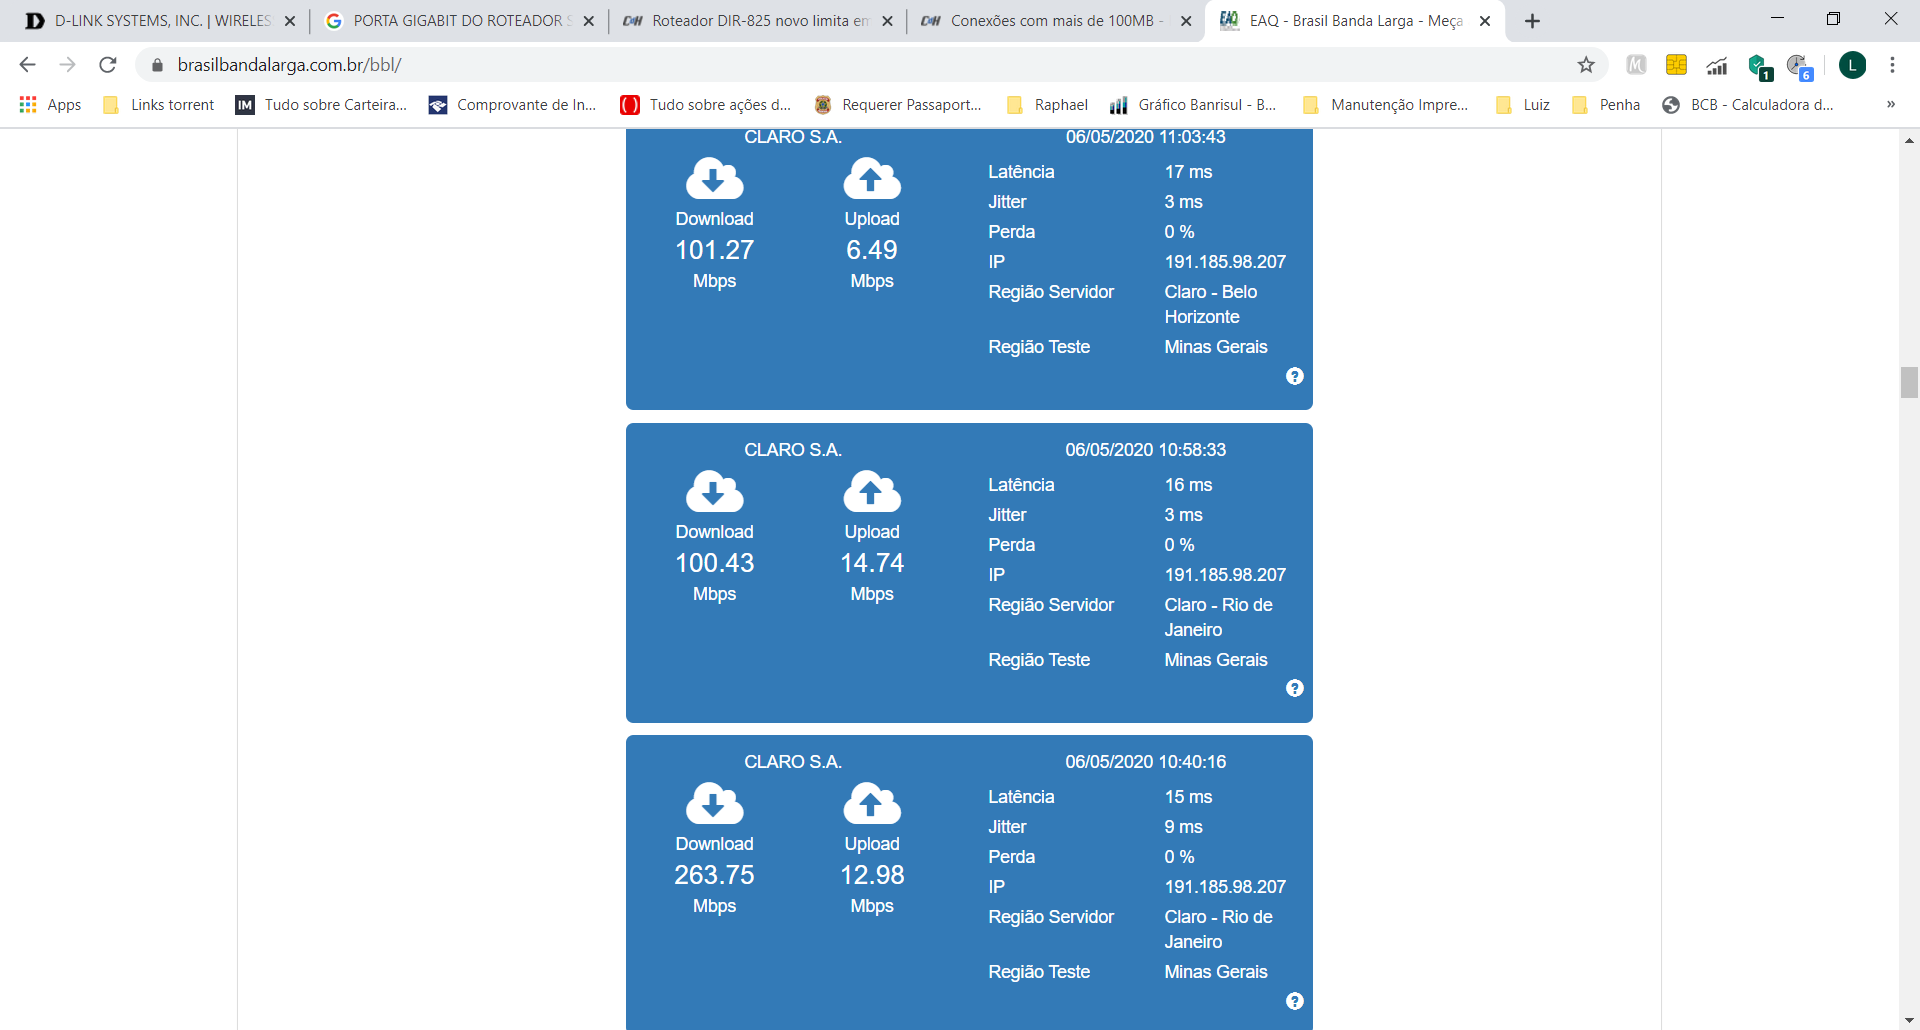Image resolution: width=1920 pixels, height=1030 pixels.
Task: Click the help icon on the 11:03:43 test card
Action: 1295,376
